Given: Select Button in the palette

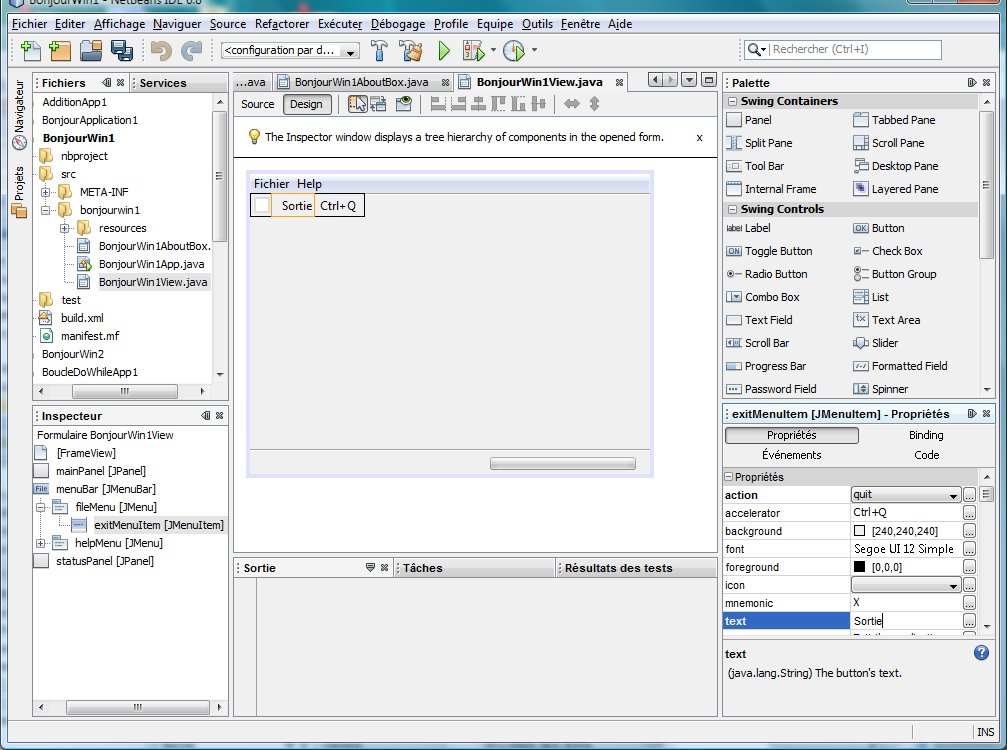Looking at the screenshot, I should click(x=879, y=228).
